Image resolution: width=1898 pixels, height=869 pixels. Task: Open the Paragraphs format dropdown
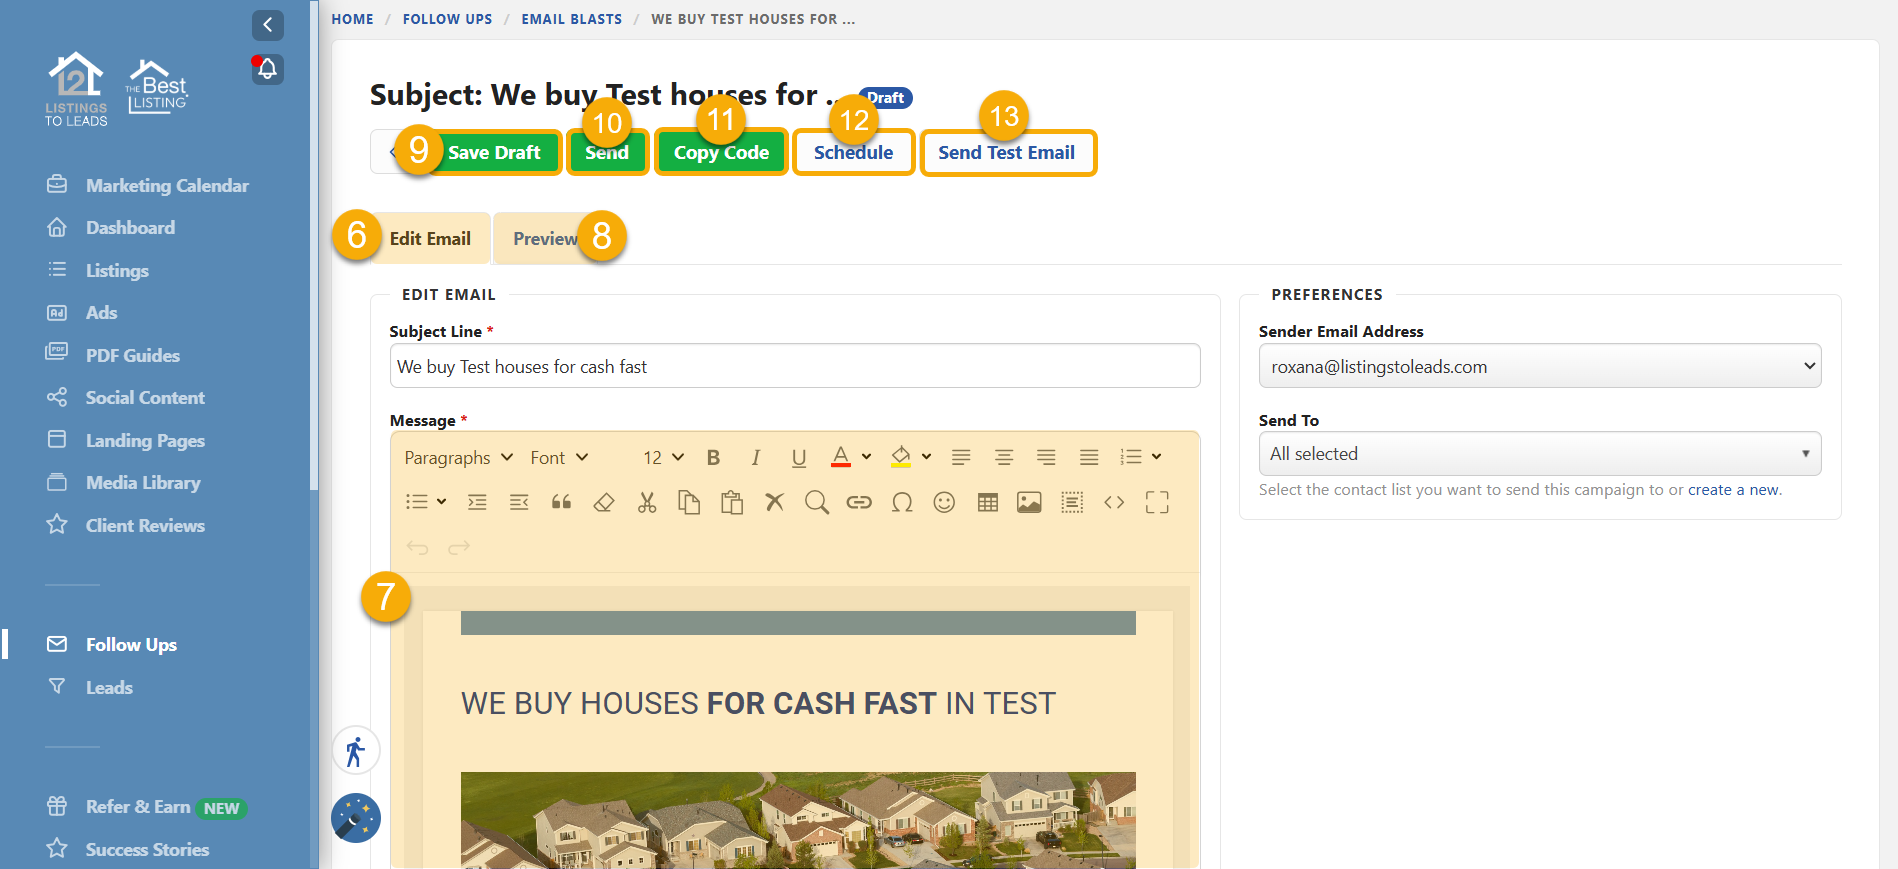(458, 457)
